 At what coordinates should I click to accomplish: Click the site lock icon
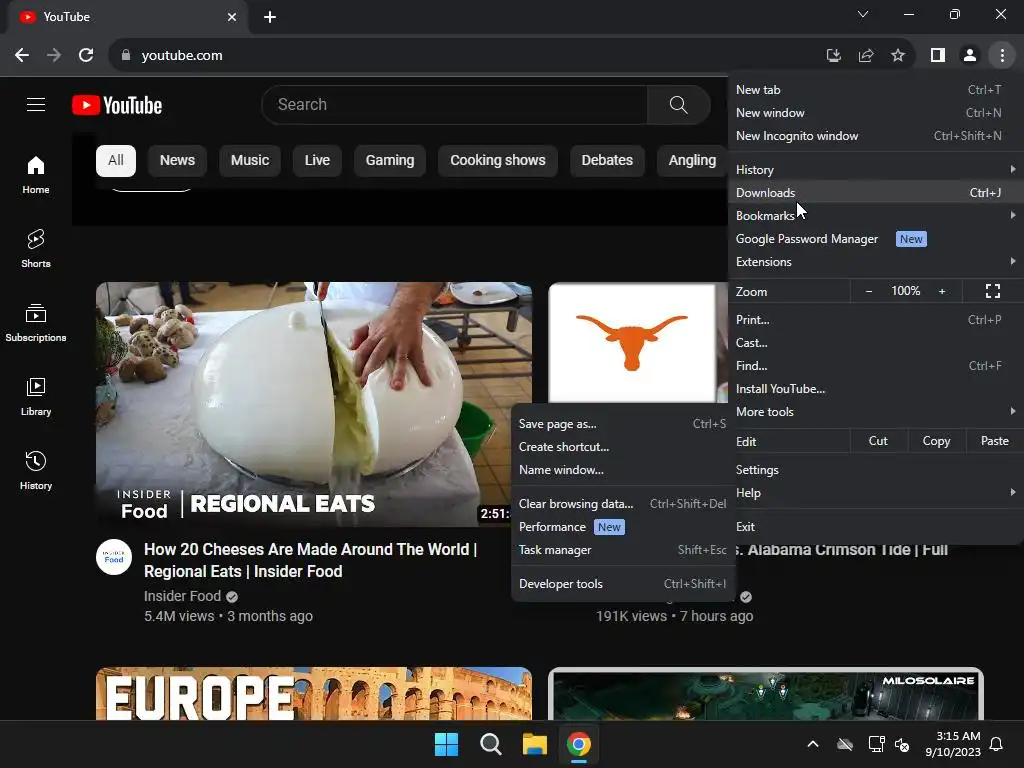click(126, 56)
